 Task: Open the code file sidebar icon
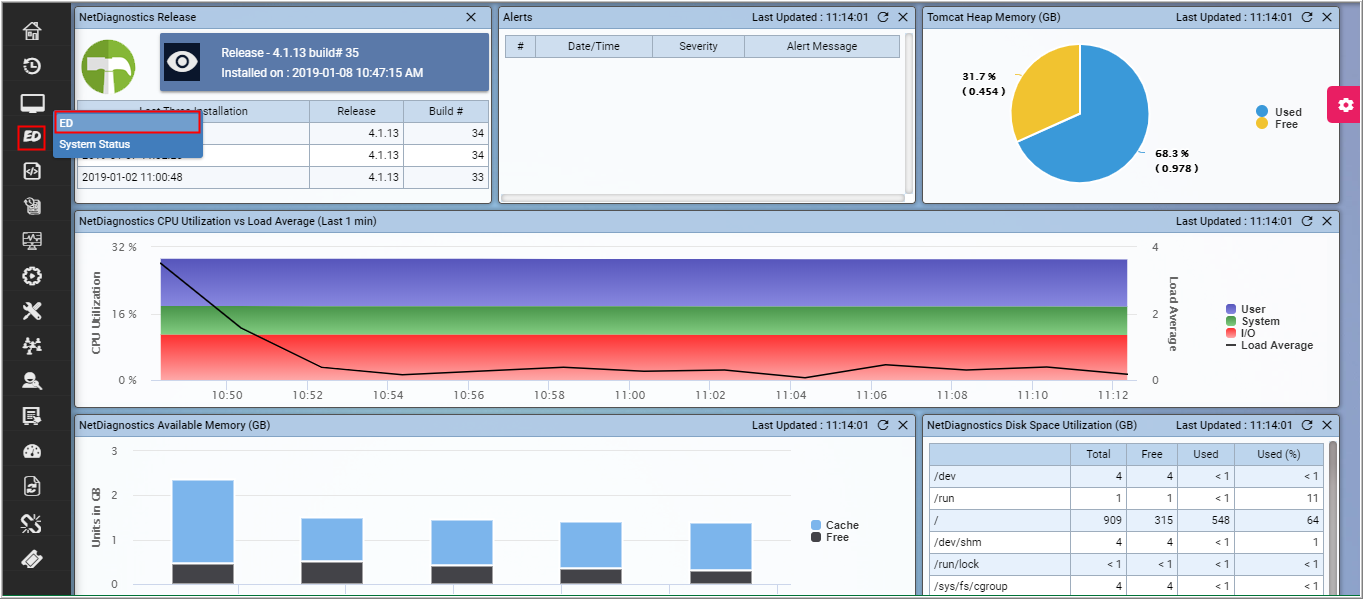click(x=32, y=171)
